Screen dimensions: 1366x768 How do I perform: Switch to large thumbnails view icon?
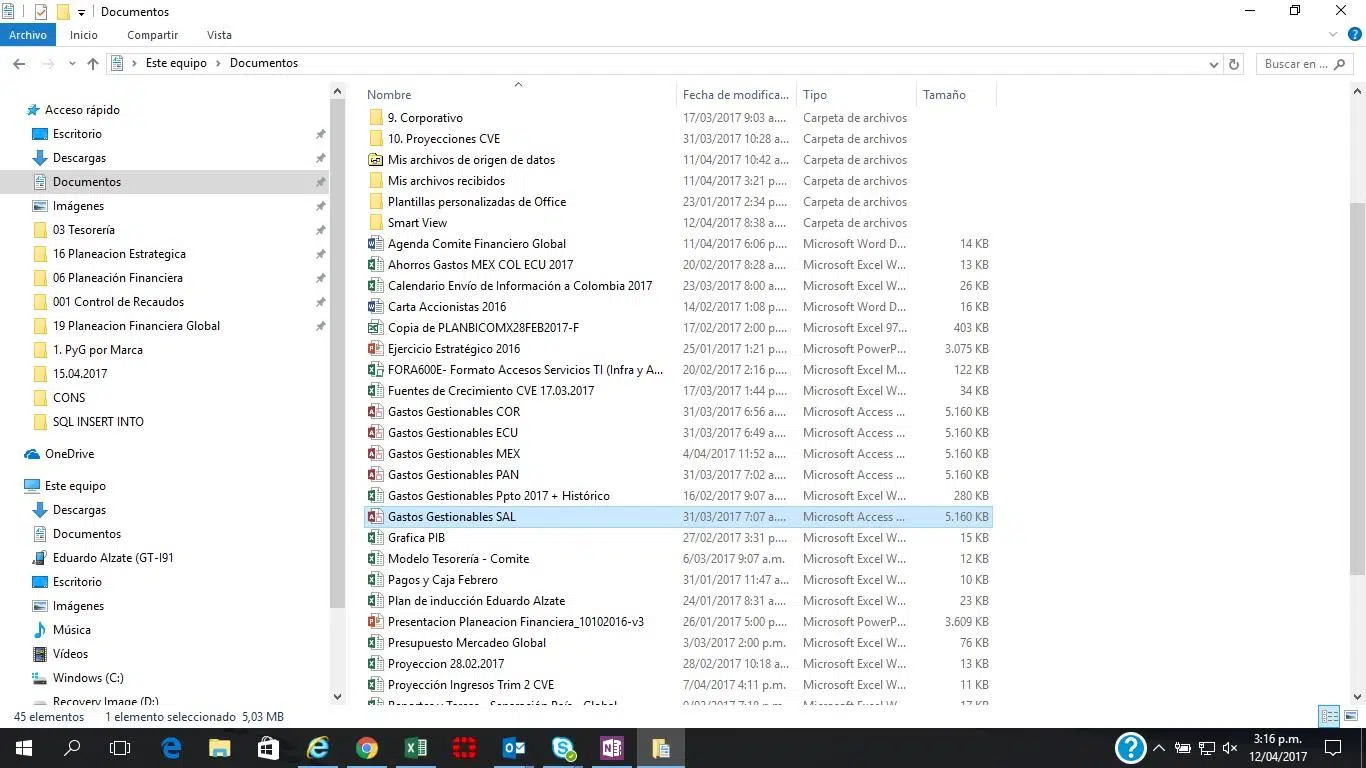pyautogui.click(x=1351, y=716)
